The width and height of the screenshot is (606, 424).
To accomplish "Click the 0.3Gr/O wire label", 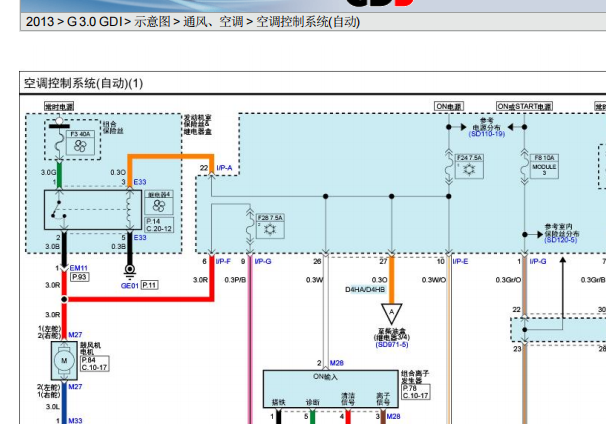I will click(508, 279).
